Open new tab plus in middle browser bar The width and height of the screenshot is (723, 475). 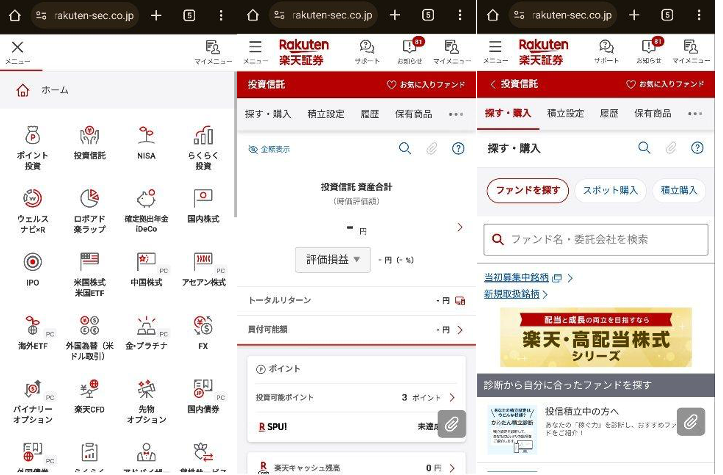pos(395,15)
